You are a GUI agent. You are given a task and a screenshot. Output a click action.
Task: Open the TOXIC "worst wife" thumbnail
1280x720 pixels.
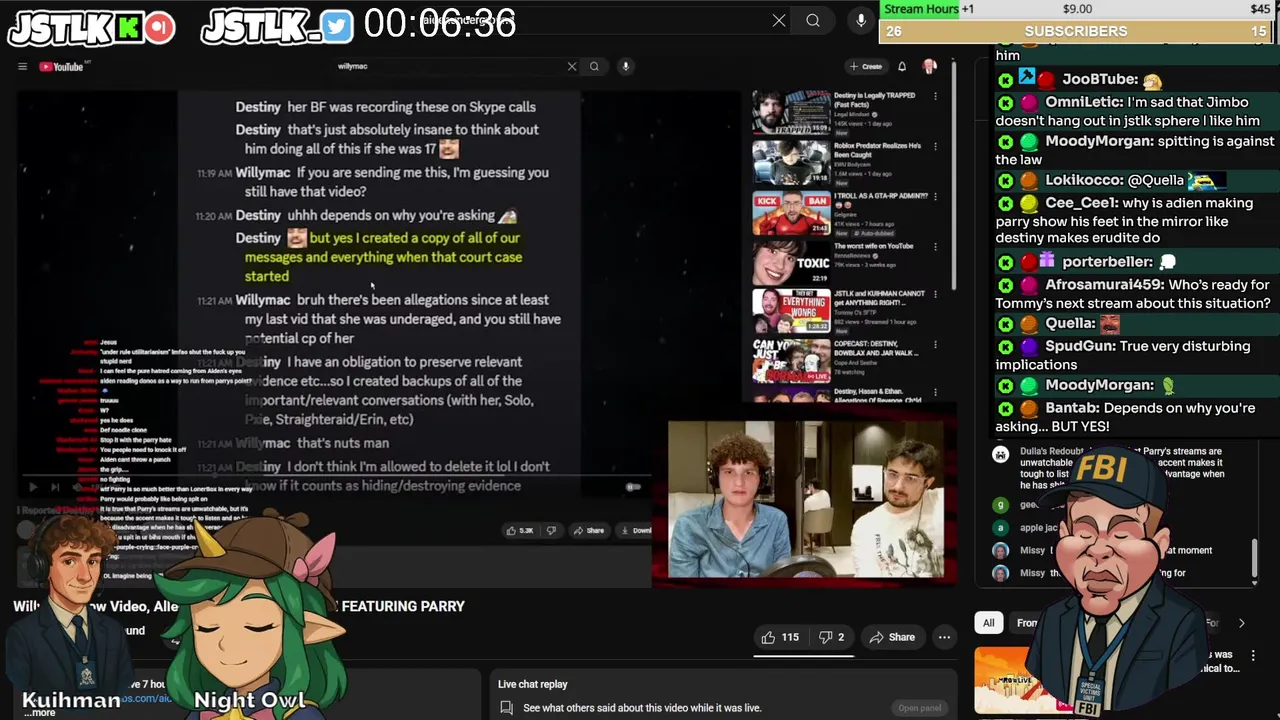[x=791, y=264]
